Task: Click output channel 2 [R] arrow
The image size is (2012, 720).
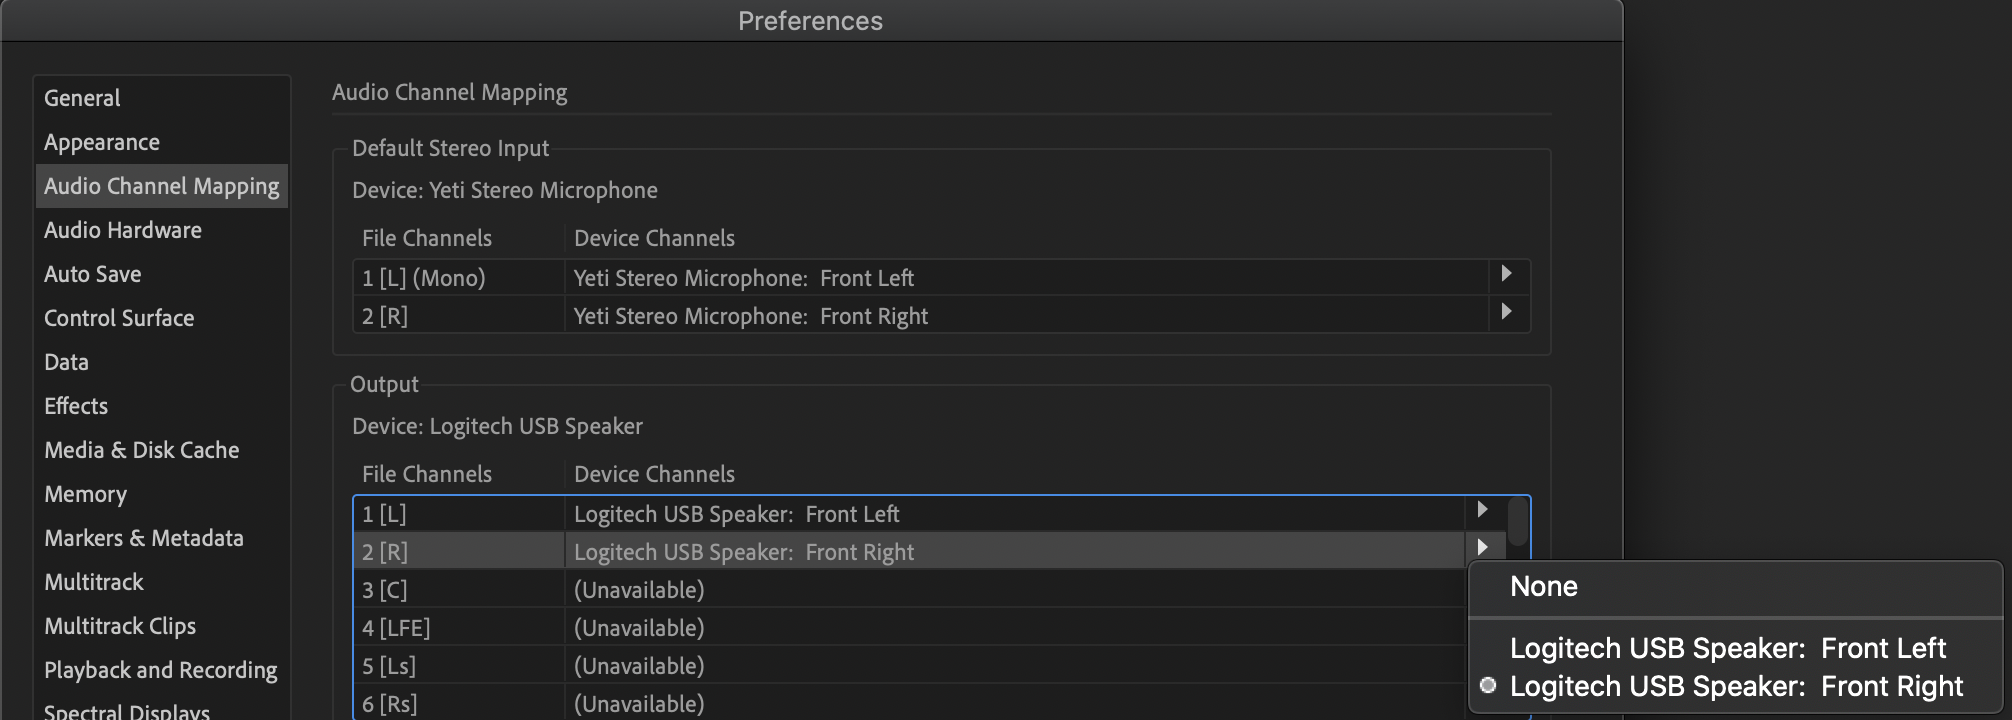Action: [1482, 548]
